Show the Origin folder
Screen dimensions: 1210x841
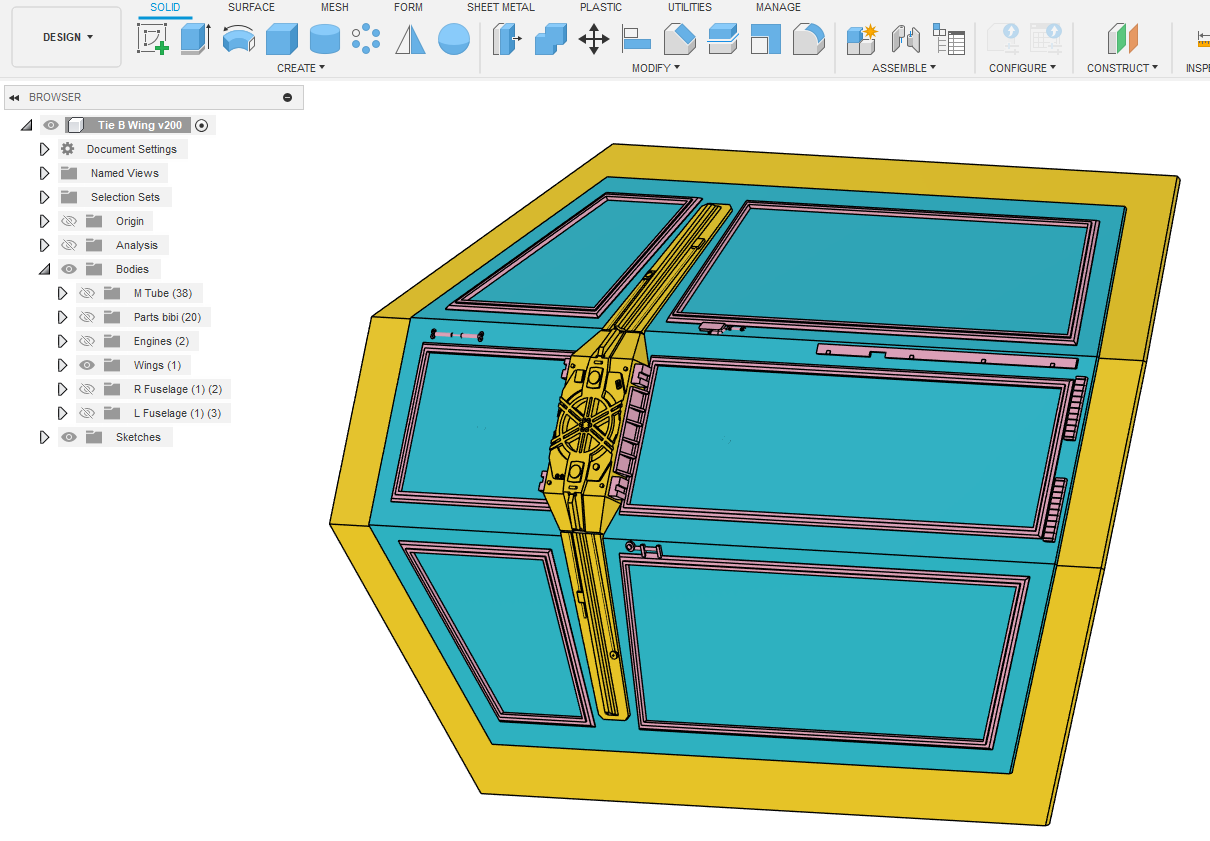tap(69, 221)
